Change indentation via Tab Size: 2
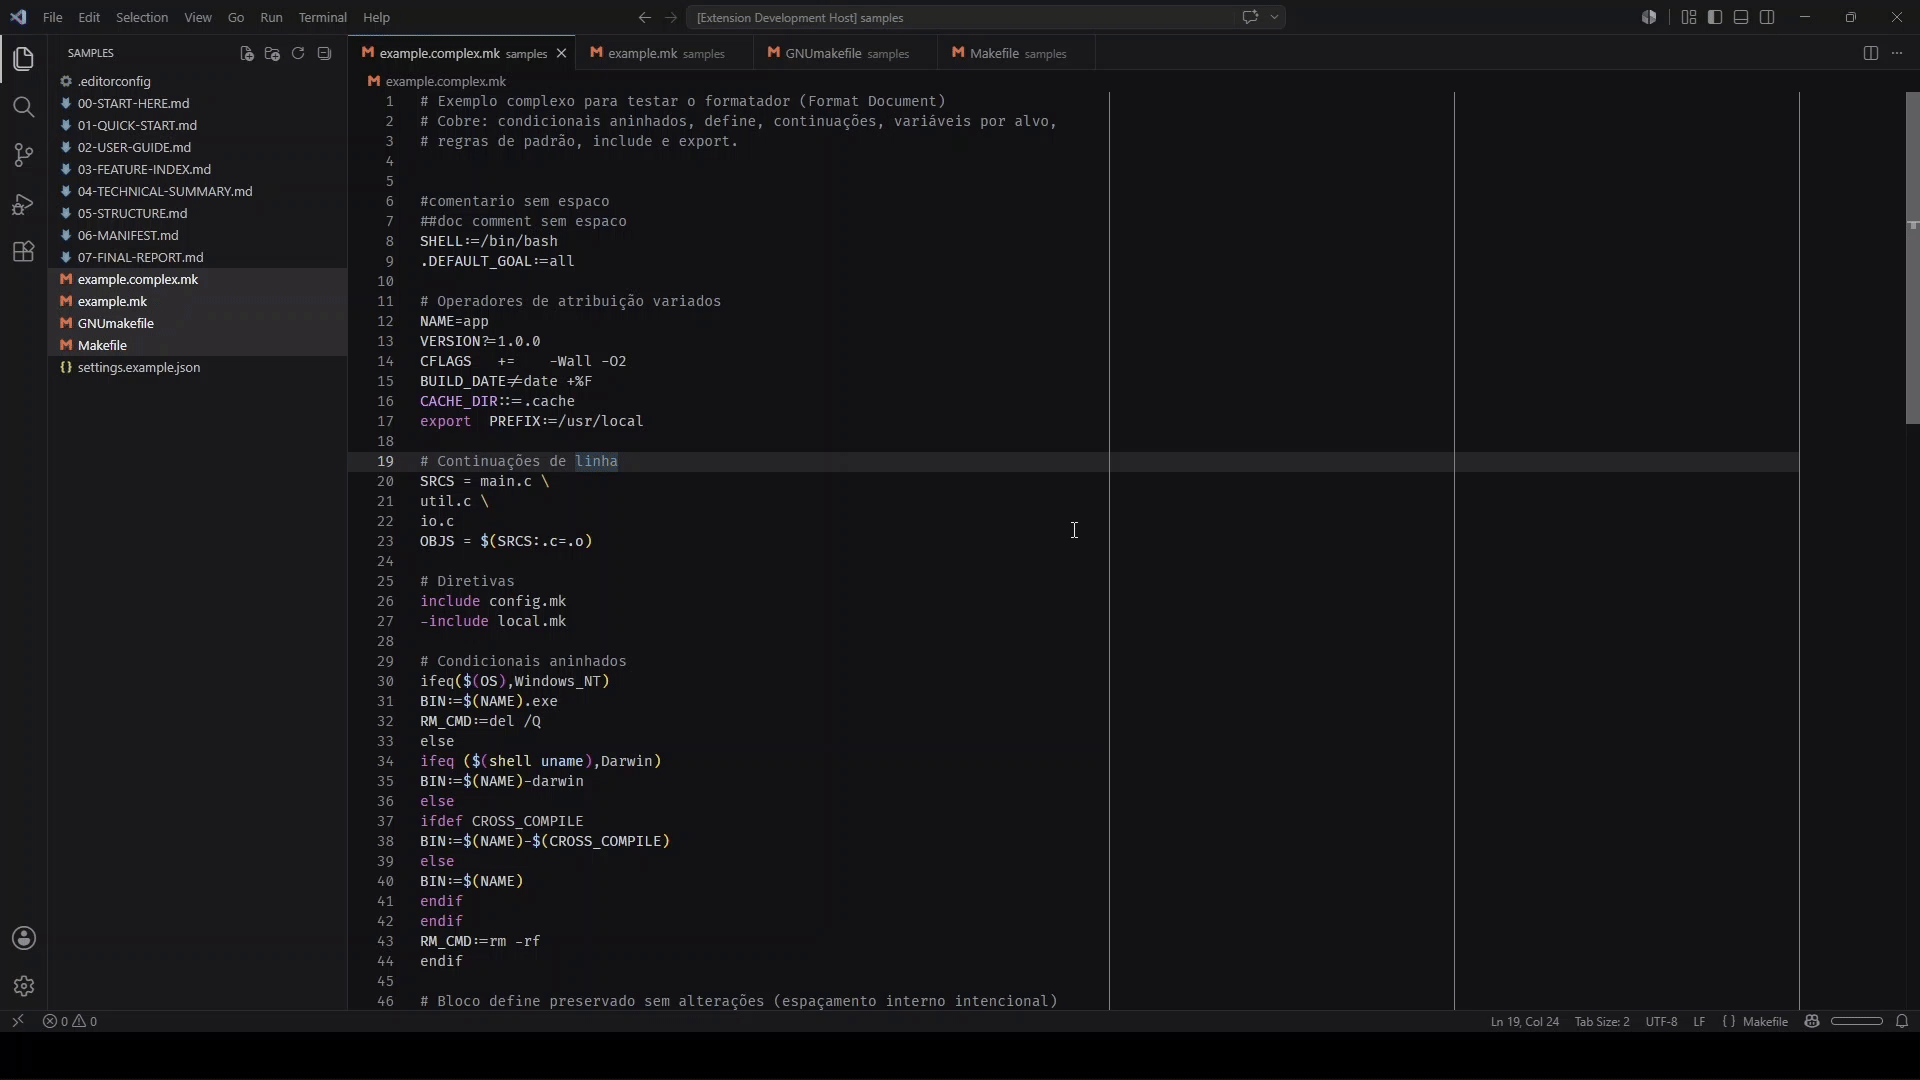Image resolution: width=1920 pixels, height=1080 pixels. 1601,1021
